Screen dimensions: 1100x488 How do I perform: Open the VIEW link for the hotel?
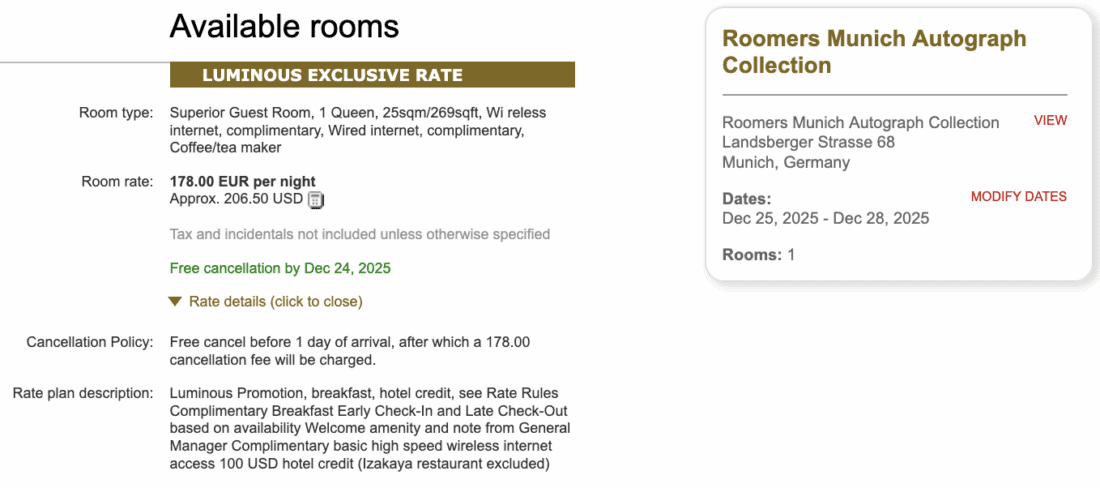coord(1050,121)
